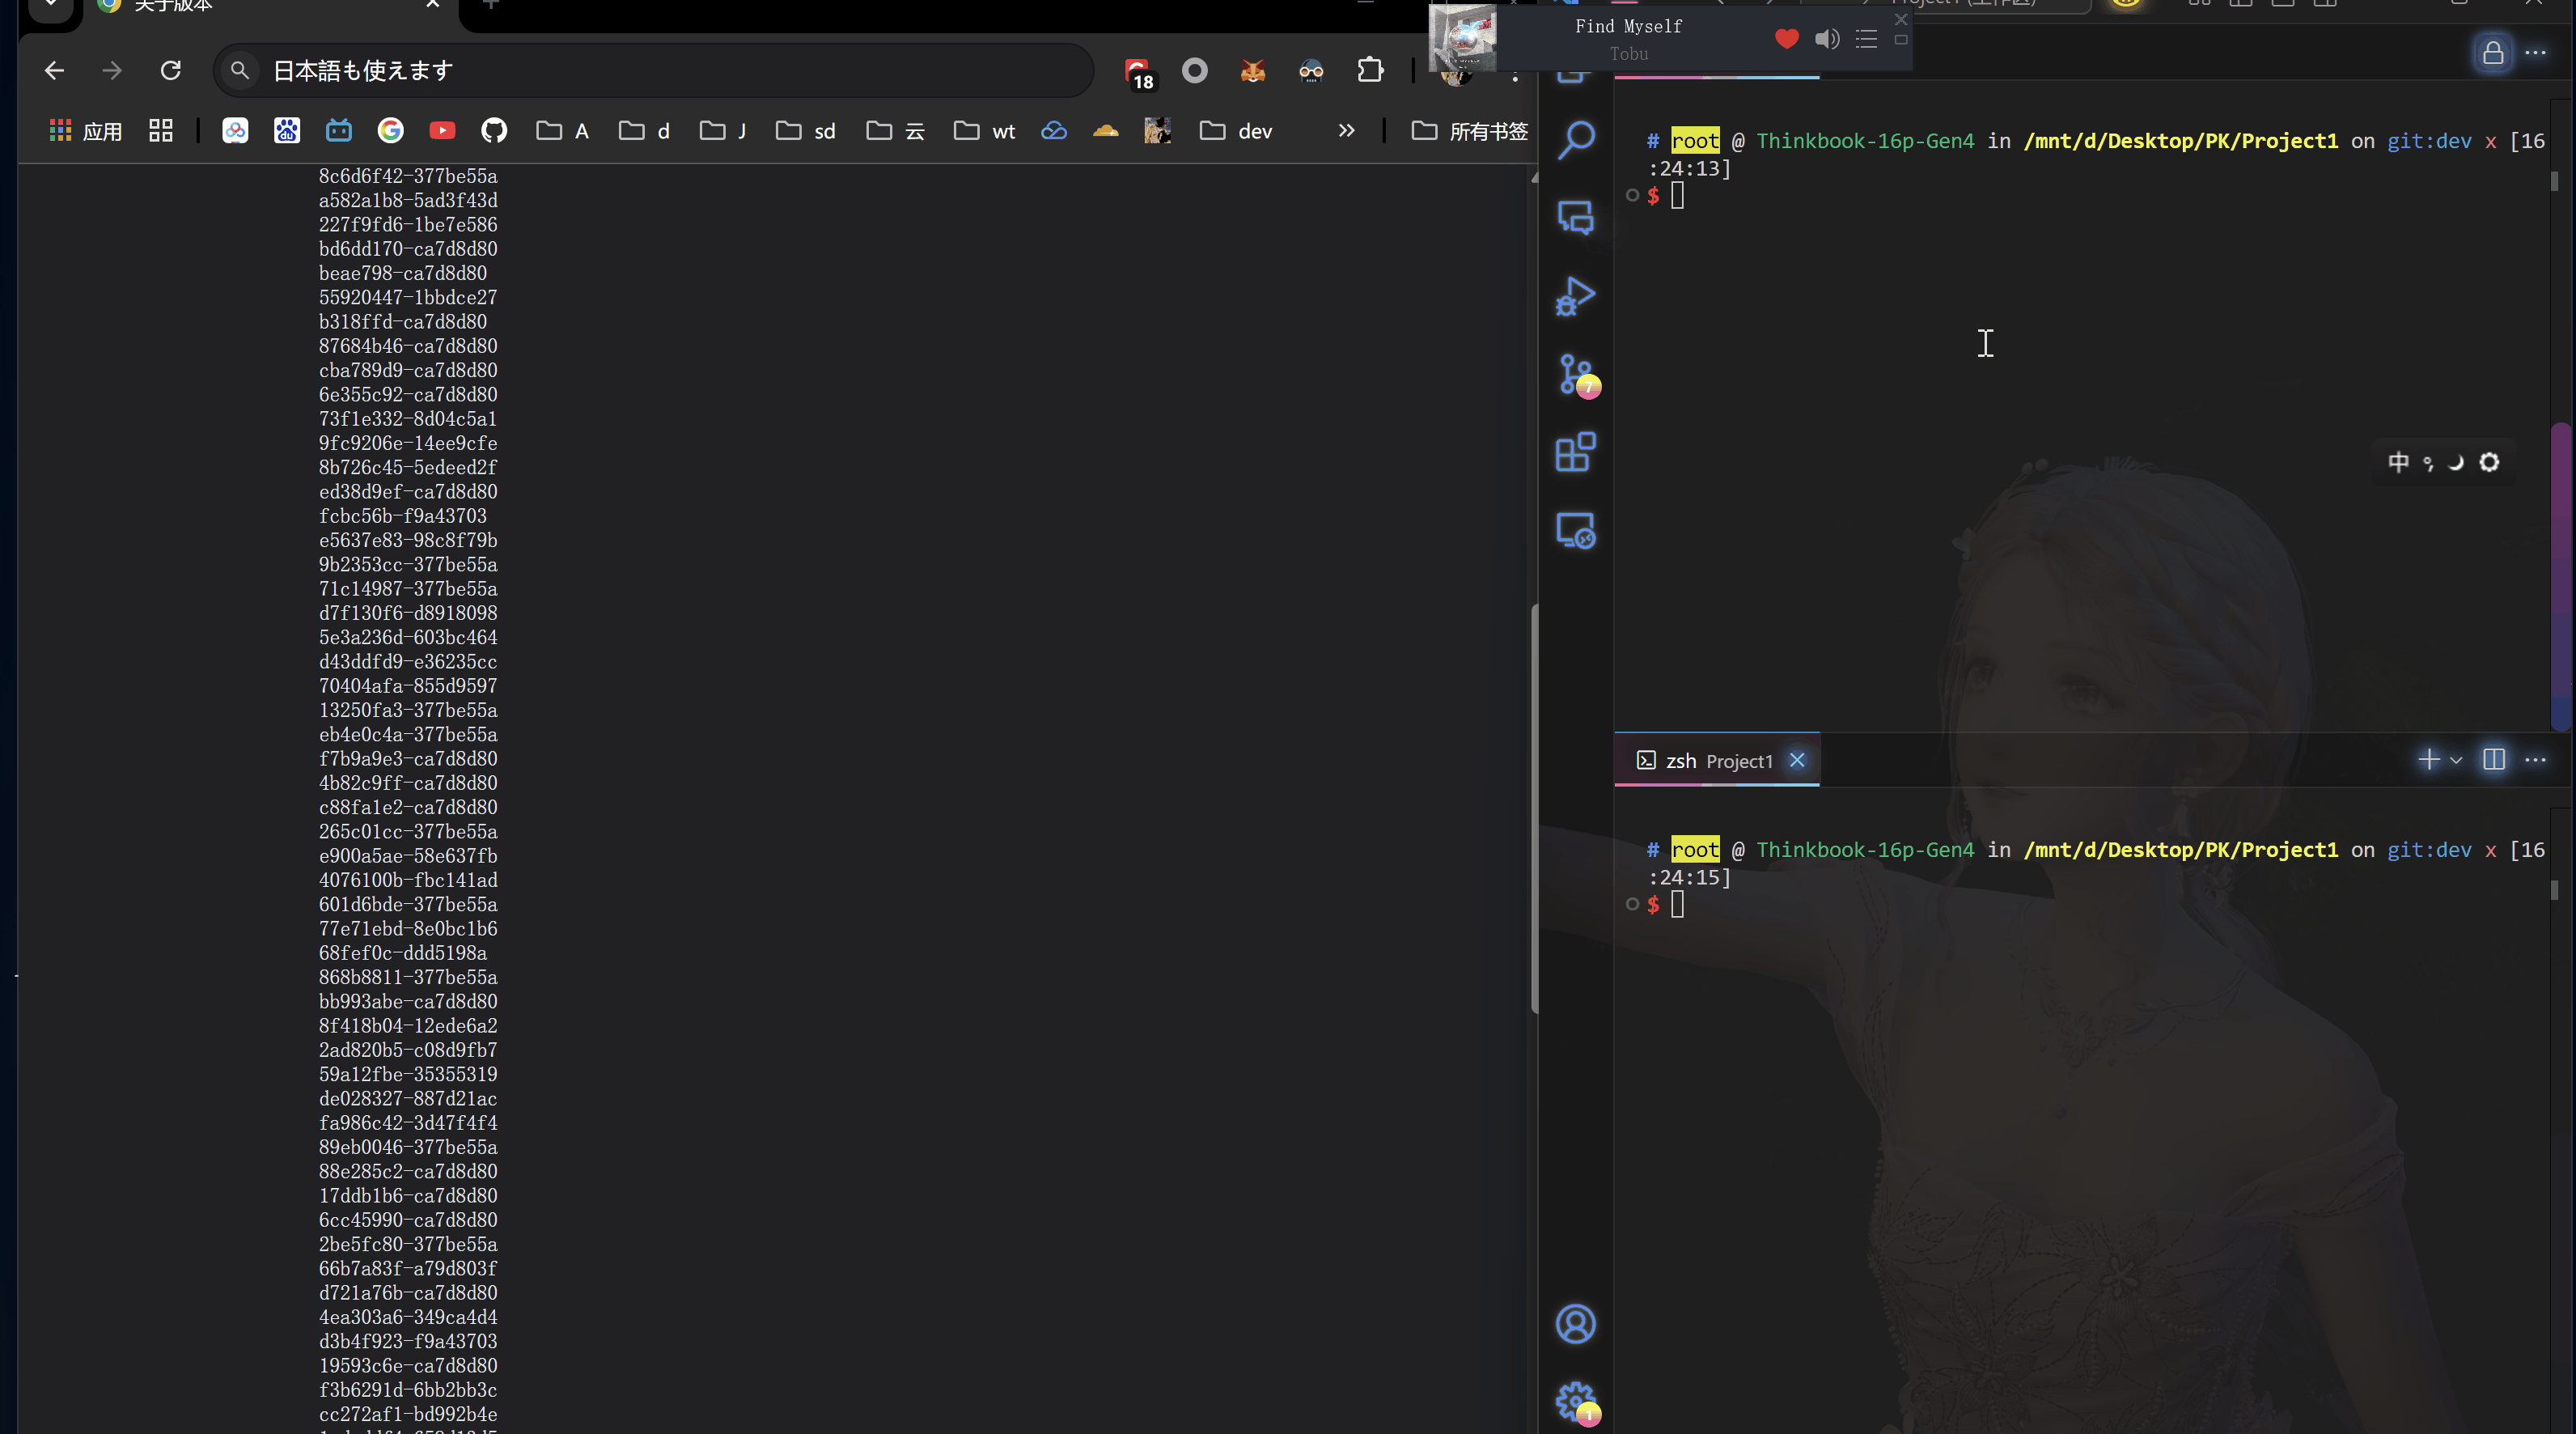The image size is (2576, 1434).
Task: Open the 应用 apps shortcut
Action: click(x=86, y=131)
